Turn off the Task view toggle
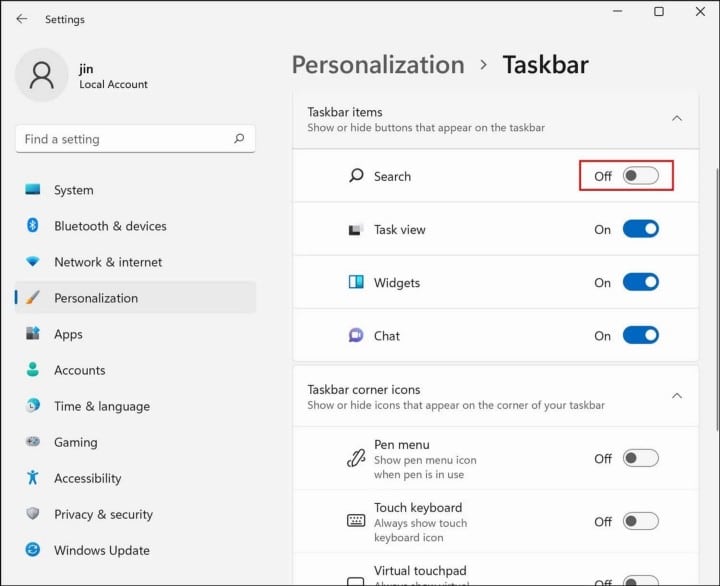Viewport: 720px width, 586px height. pyautogui.click(x=641, y=229)
